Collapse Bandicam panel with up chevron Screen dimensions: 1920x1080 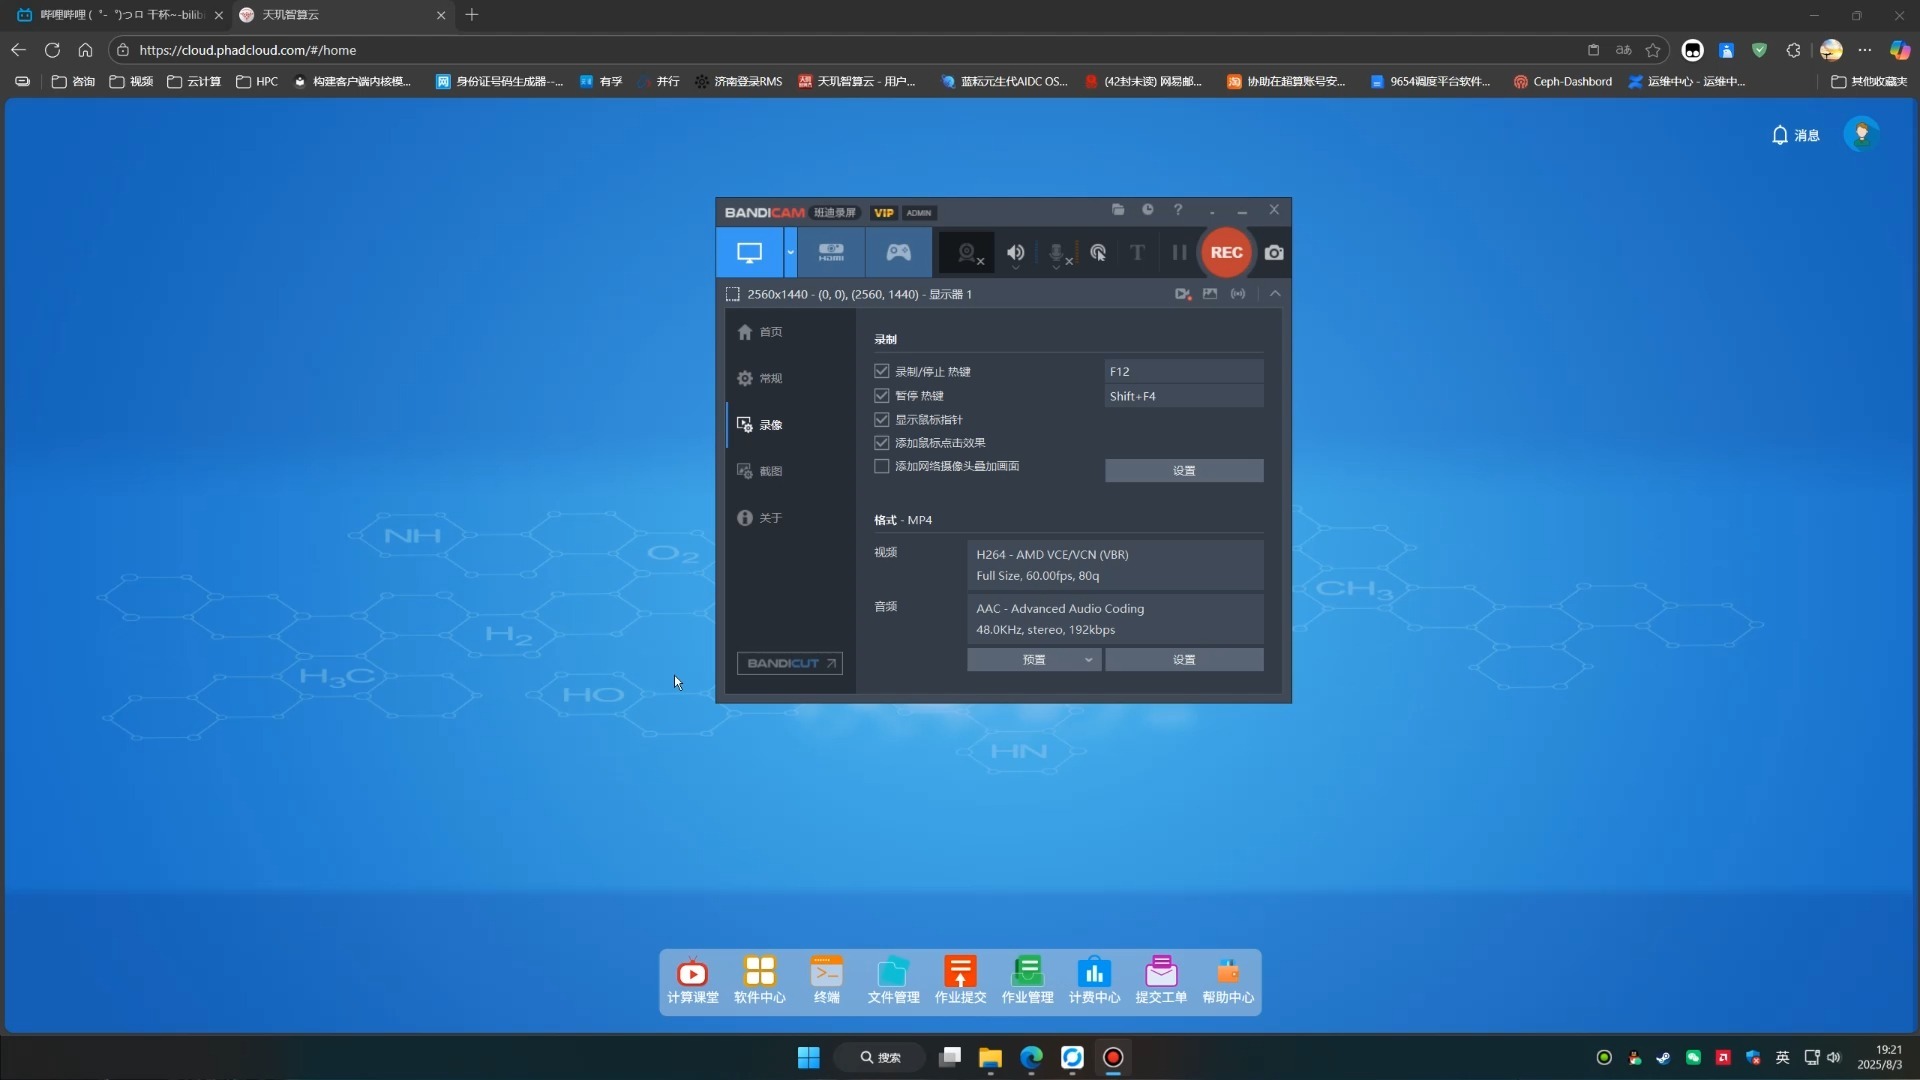[x=1275, y=294]
